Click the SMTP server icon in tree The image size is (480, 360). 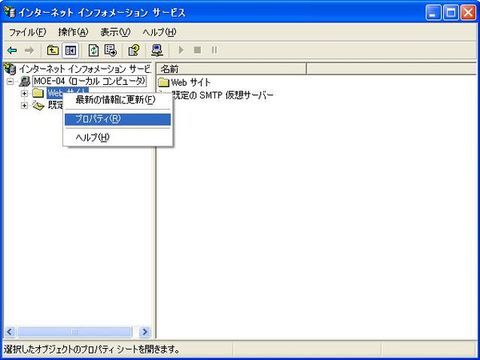(x=38, y=106)
